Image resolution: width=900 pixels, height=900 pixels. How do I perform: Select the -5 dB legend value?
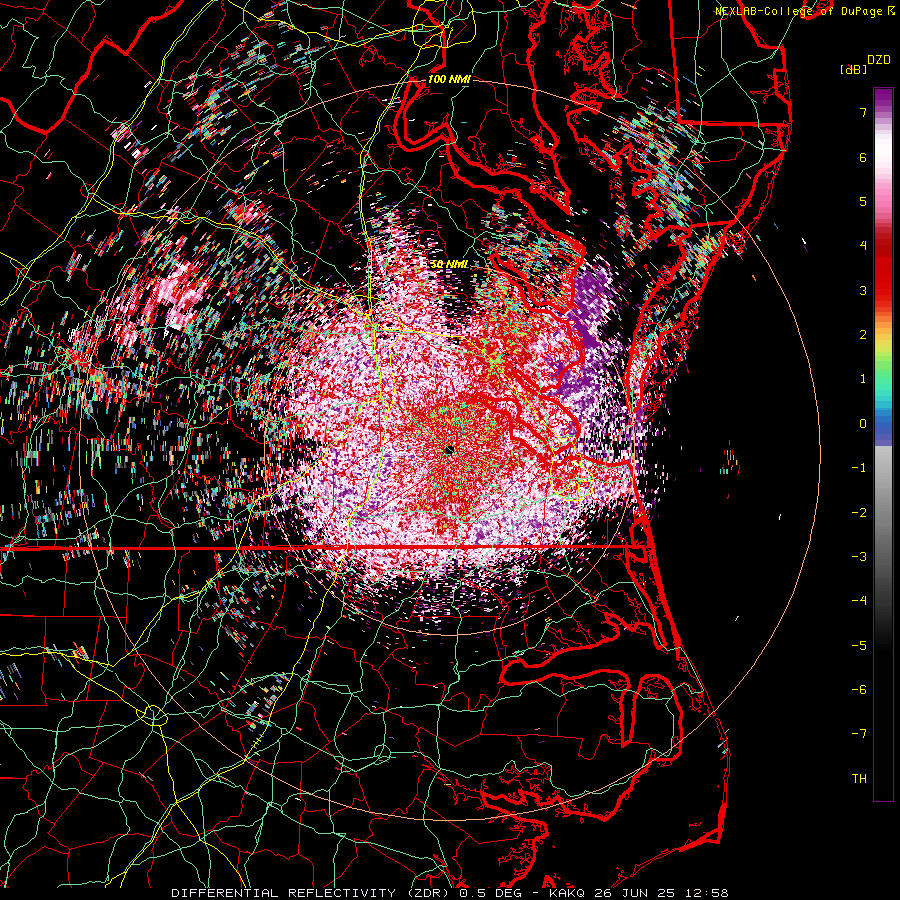(859, 645)
